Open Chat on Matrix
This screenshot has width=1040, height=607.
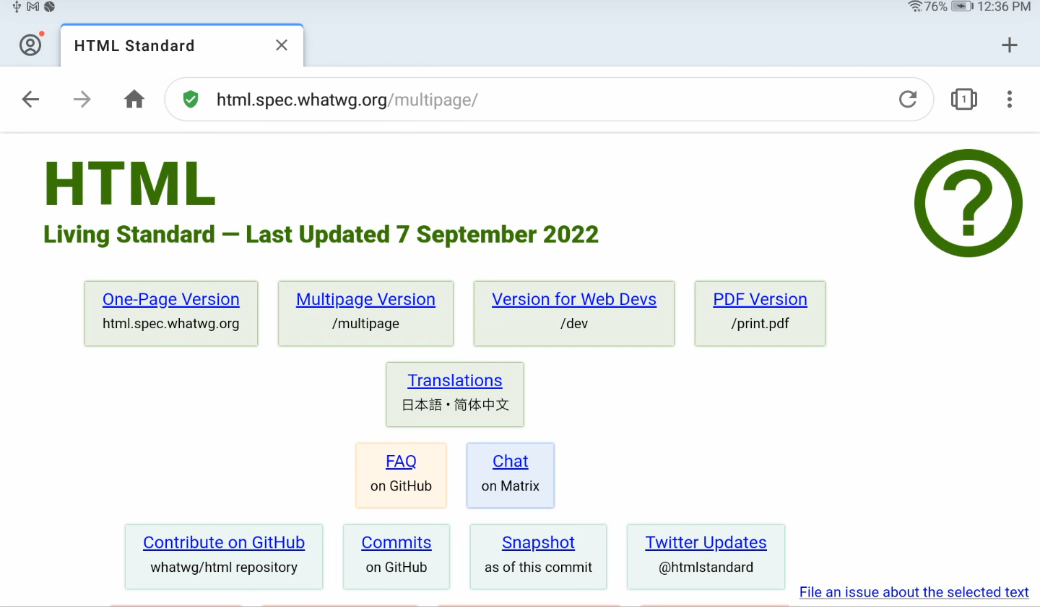(x=509, y=461)
